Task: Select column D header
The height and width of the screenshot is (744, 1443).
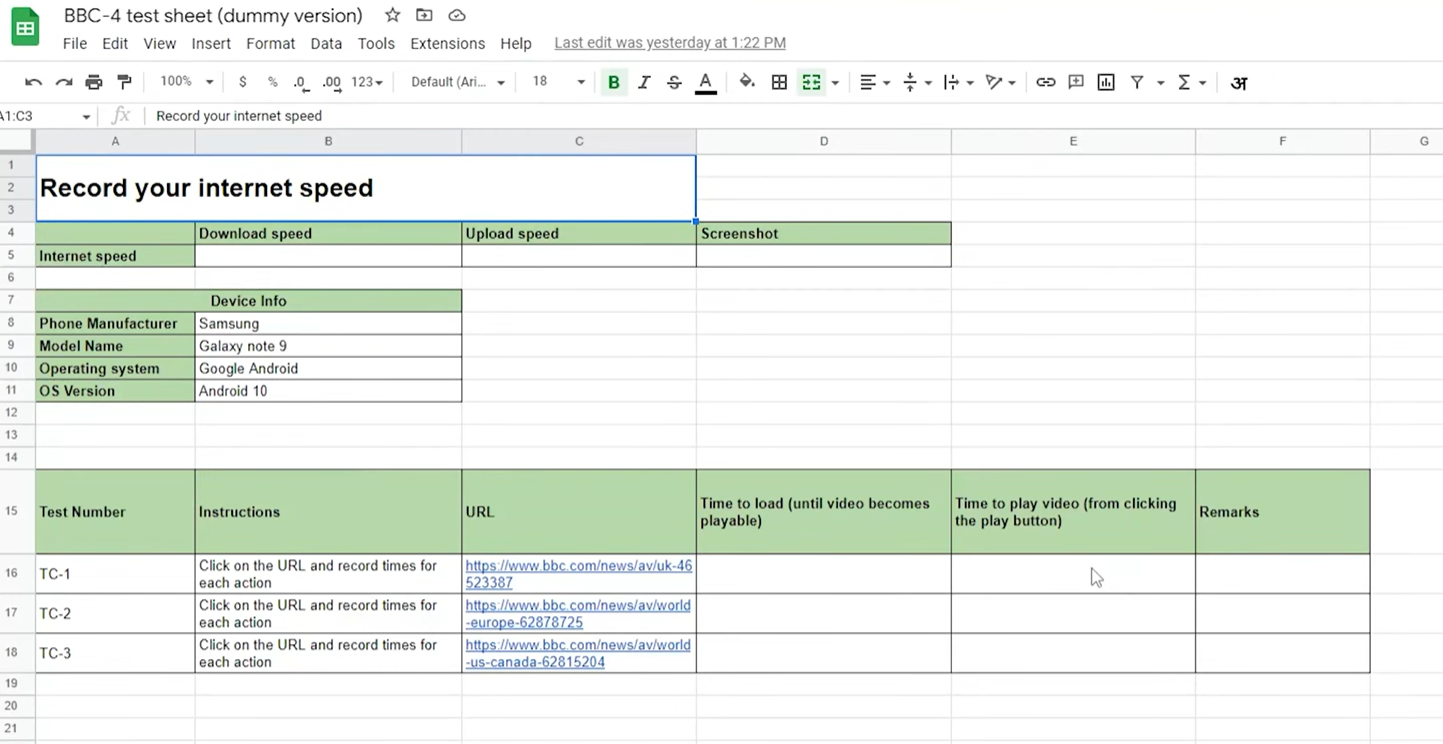Action: [x=824, y=141]
